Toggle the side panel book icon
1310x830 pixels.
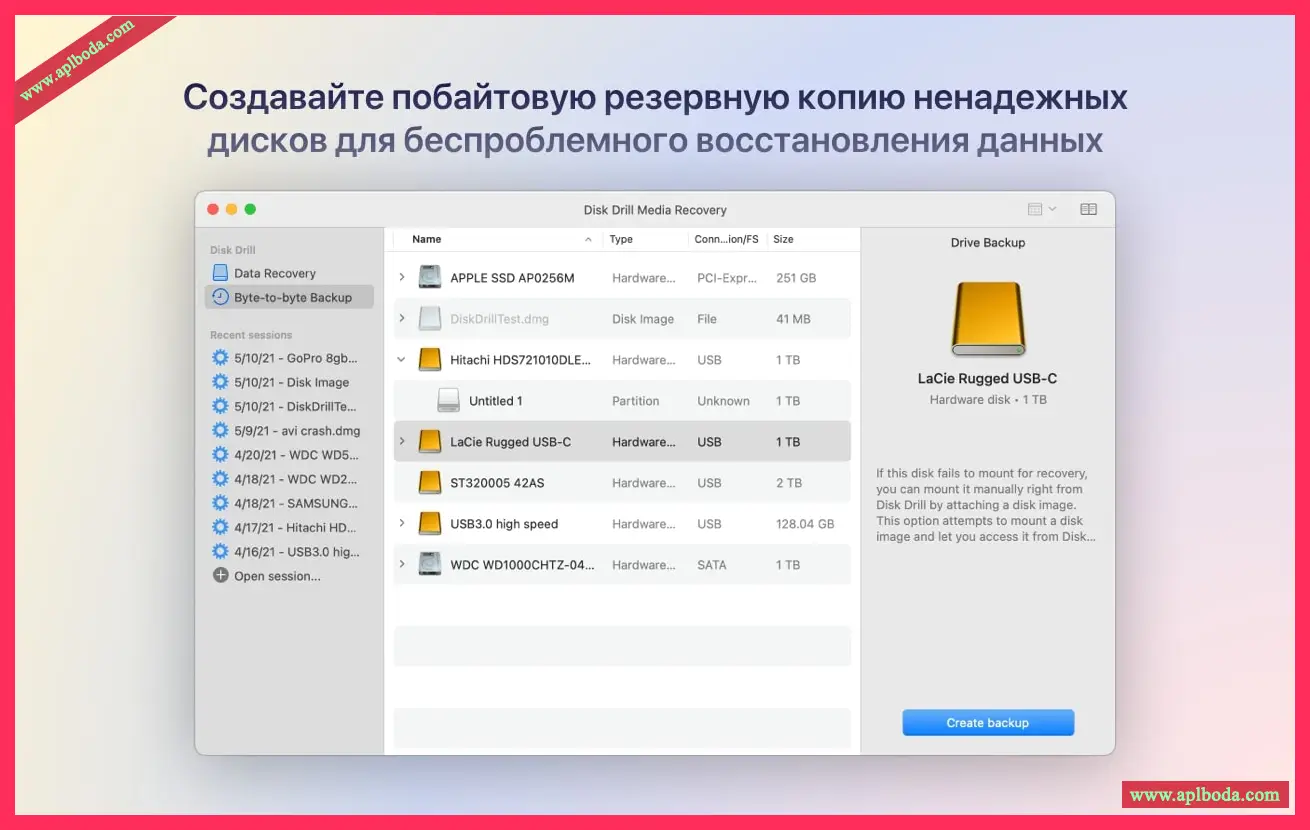pos(1089,209)
